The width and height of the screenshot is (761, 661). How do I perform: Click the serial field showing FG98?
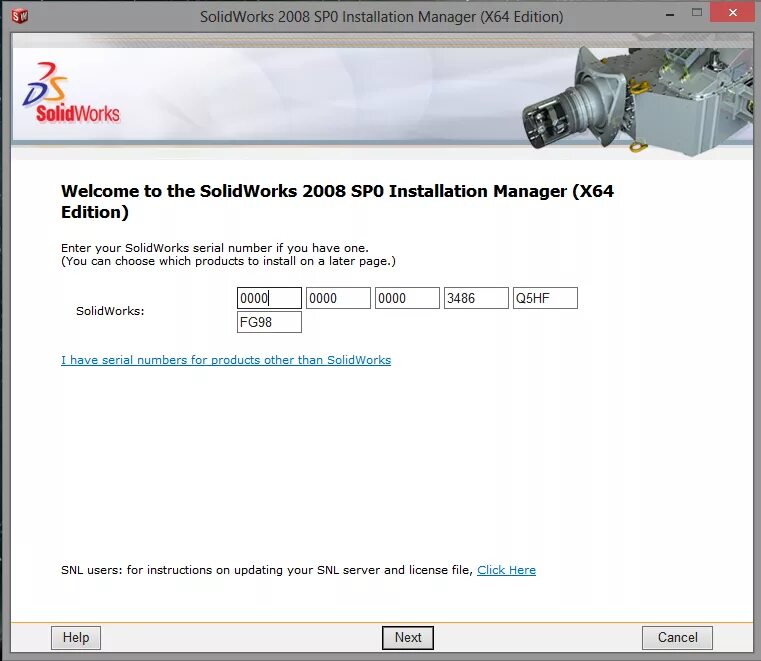pos(269,322)
